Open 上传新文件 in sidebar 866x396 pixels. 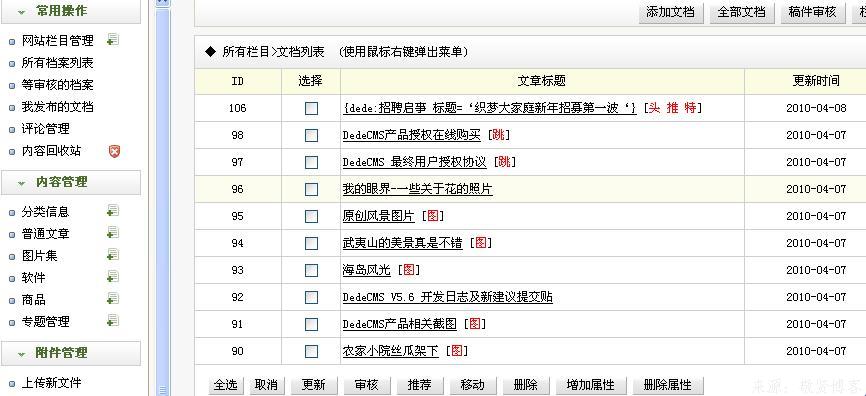click(x=51, y=382)
